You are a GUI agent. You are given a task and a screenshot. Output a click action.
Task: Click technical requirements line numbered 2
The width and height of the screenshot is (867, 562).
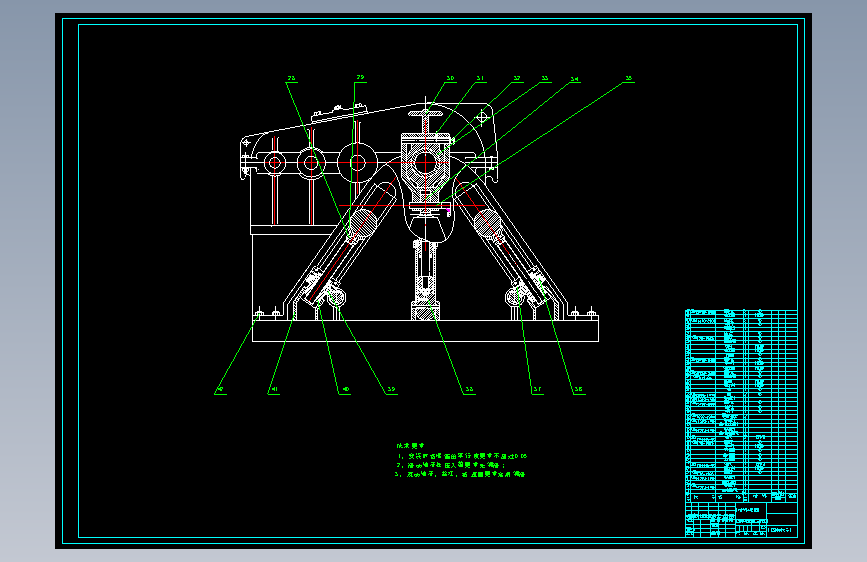(451, 465)
